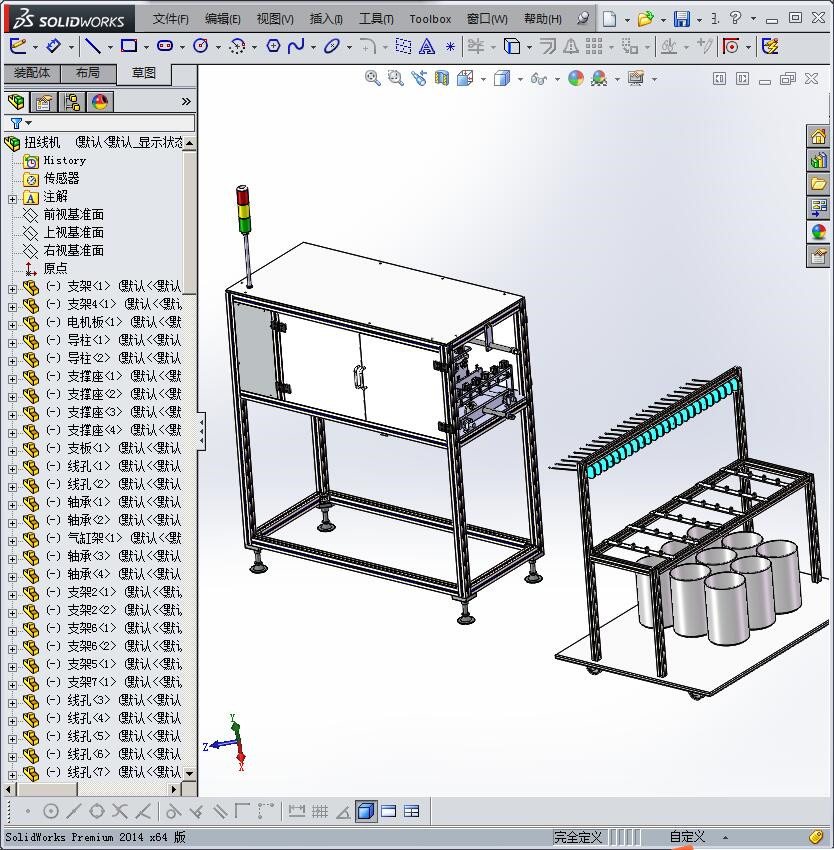Select the sketch Text tool
Image resolution: width=834 pixels, height=850 pixels.
[x=427, y=46]
